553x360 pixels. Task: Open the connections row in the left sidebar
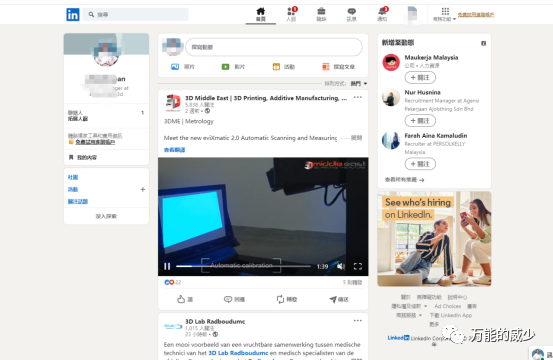(x=106, y=116)
